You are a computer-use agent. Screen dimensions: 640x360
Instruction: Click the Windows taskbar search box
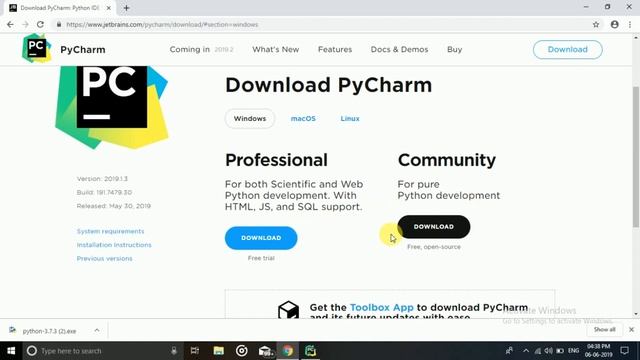(x=102, y=351)
